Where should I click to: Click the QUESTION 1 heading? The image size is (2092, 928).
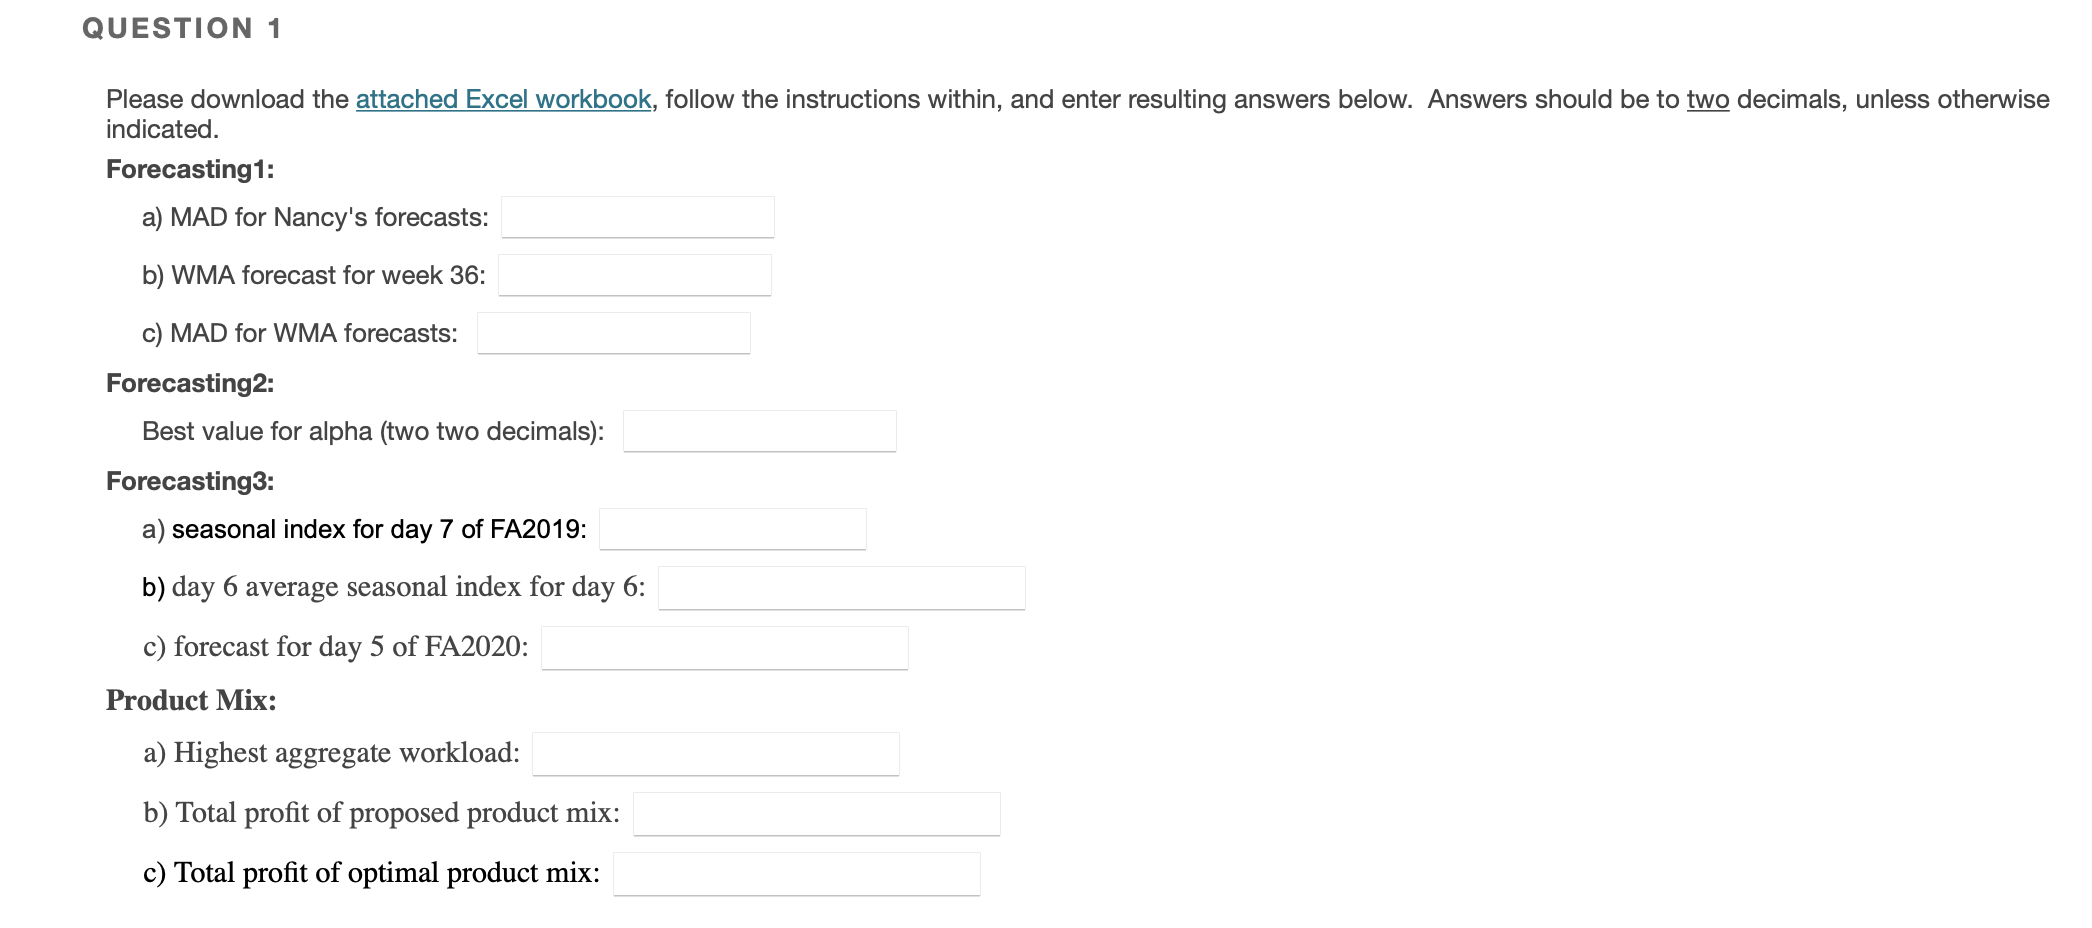(x=180, y=28)
